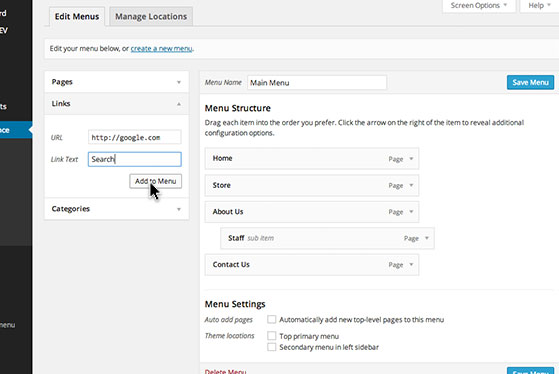
Task: Open the Manage Locations tab
Action: tap(151, 17)
